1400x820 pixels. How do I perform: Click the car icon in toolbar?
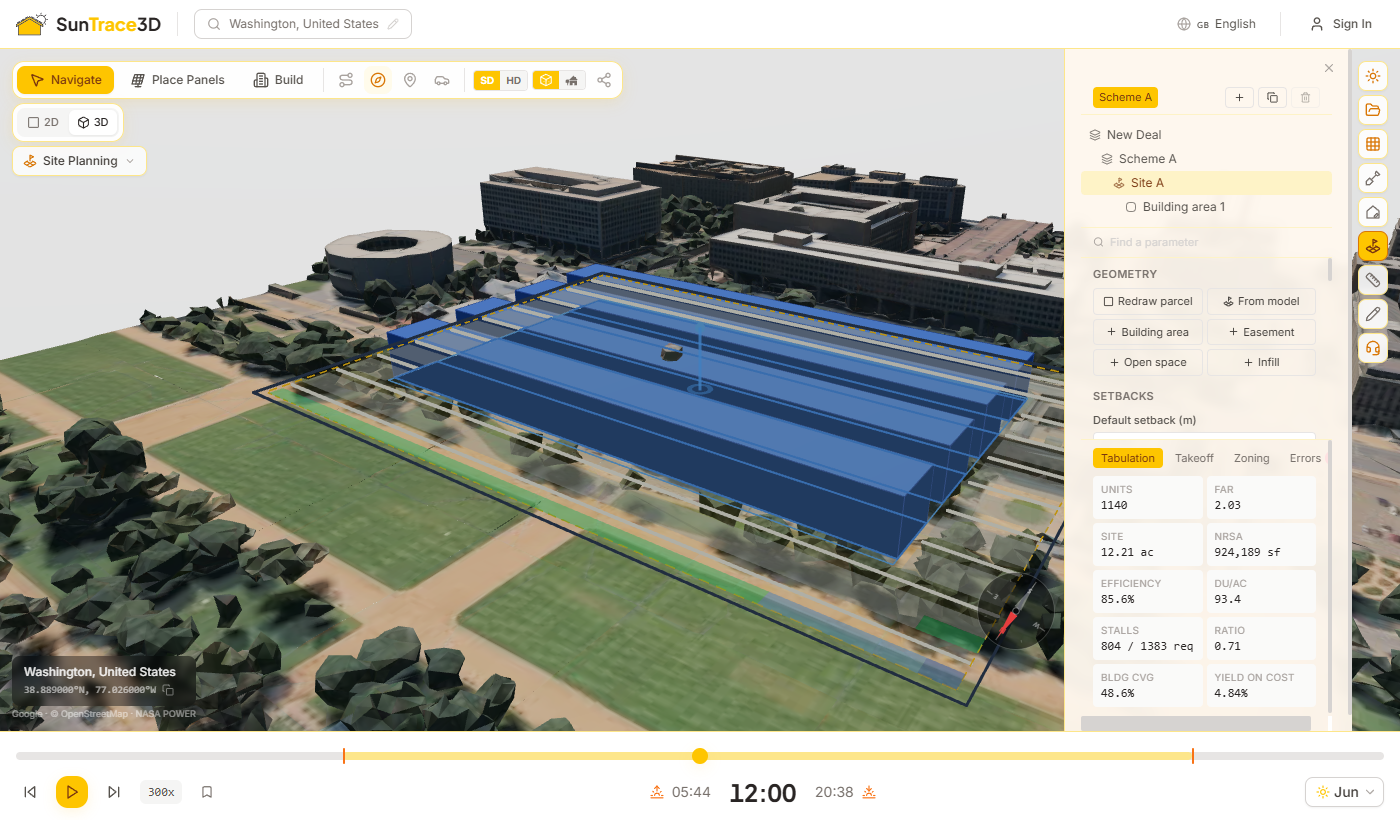coord(442,80)
